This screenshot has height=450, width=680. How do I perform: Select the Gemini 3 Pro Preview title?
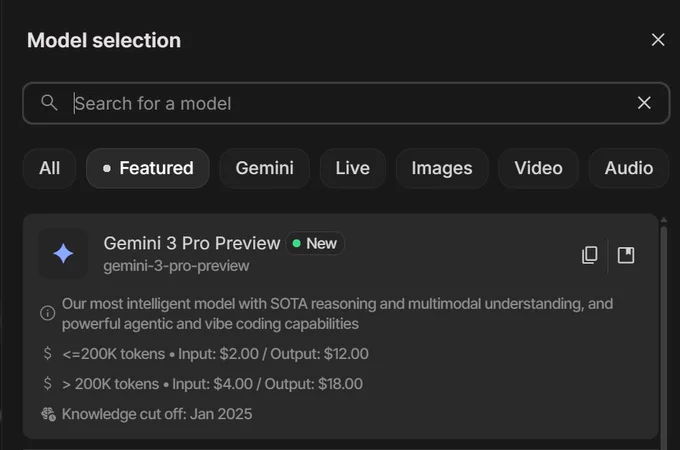(192, 244)
